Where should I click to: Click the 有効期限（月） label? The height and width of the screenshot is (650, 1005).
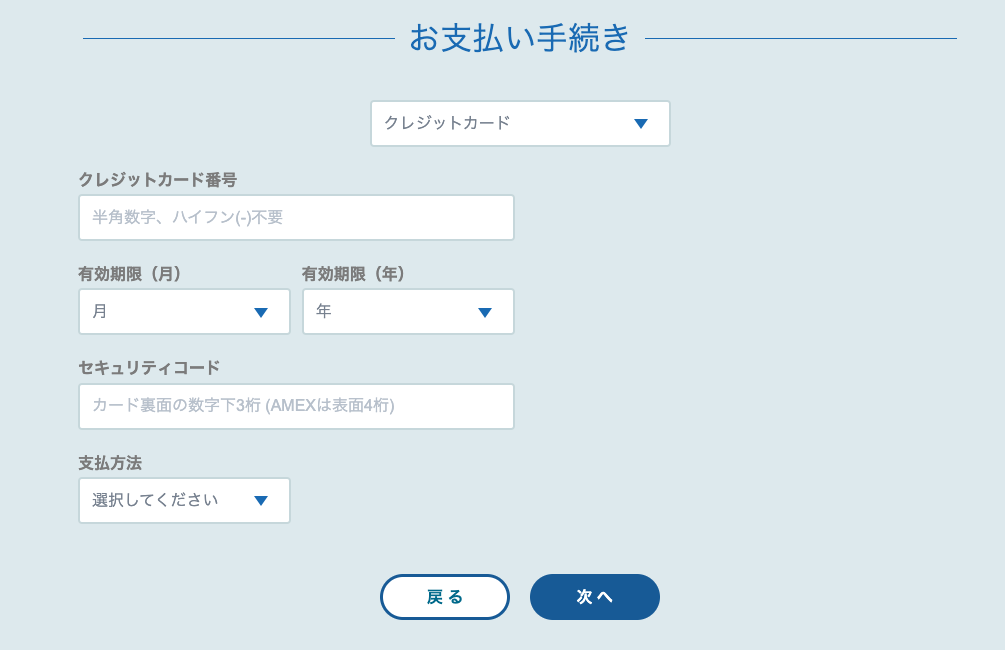click(x=130, y=274)
